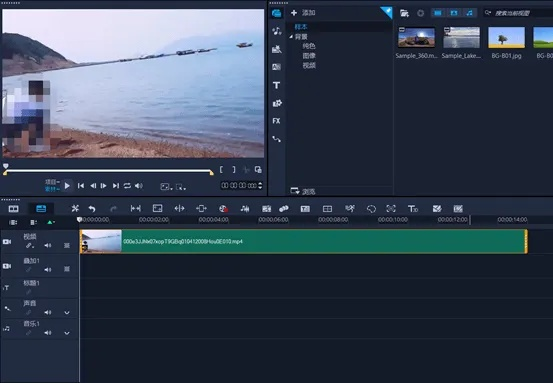
Task: Switch preview to Clip mode (素材)
Action: [x=52, y=189]
